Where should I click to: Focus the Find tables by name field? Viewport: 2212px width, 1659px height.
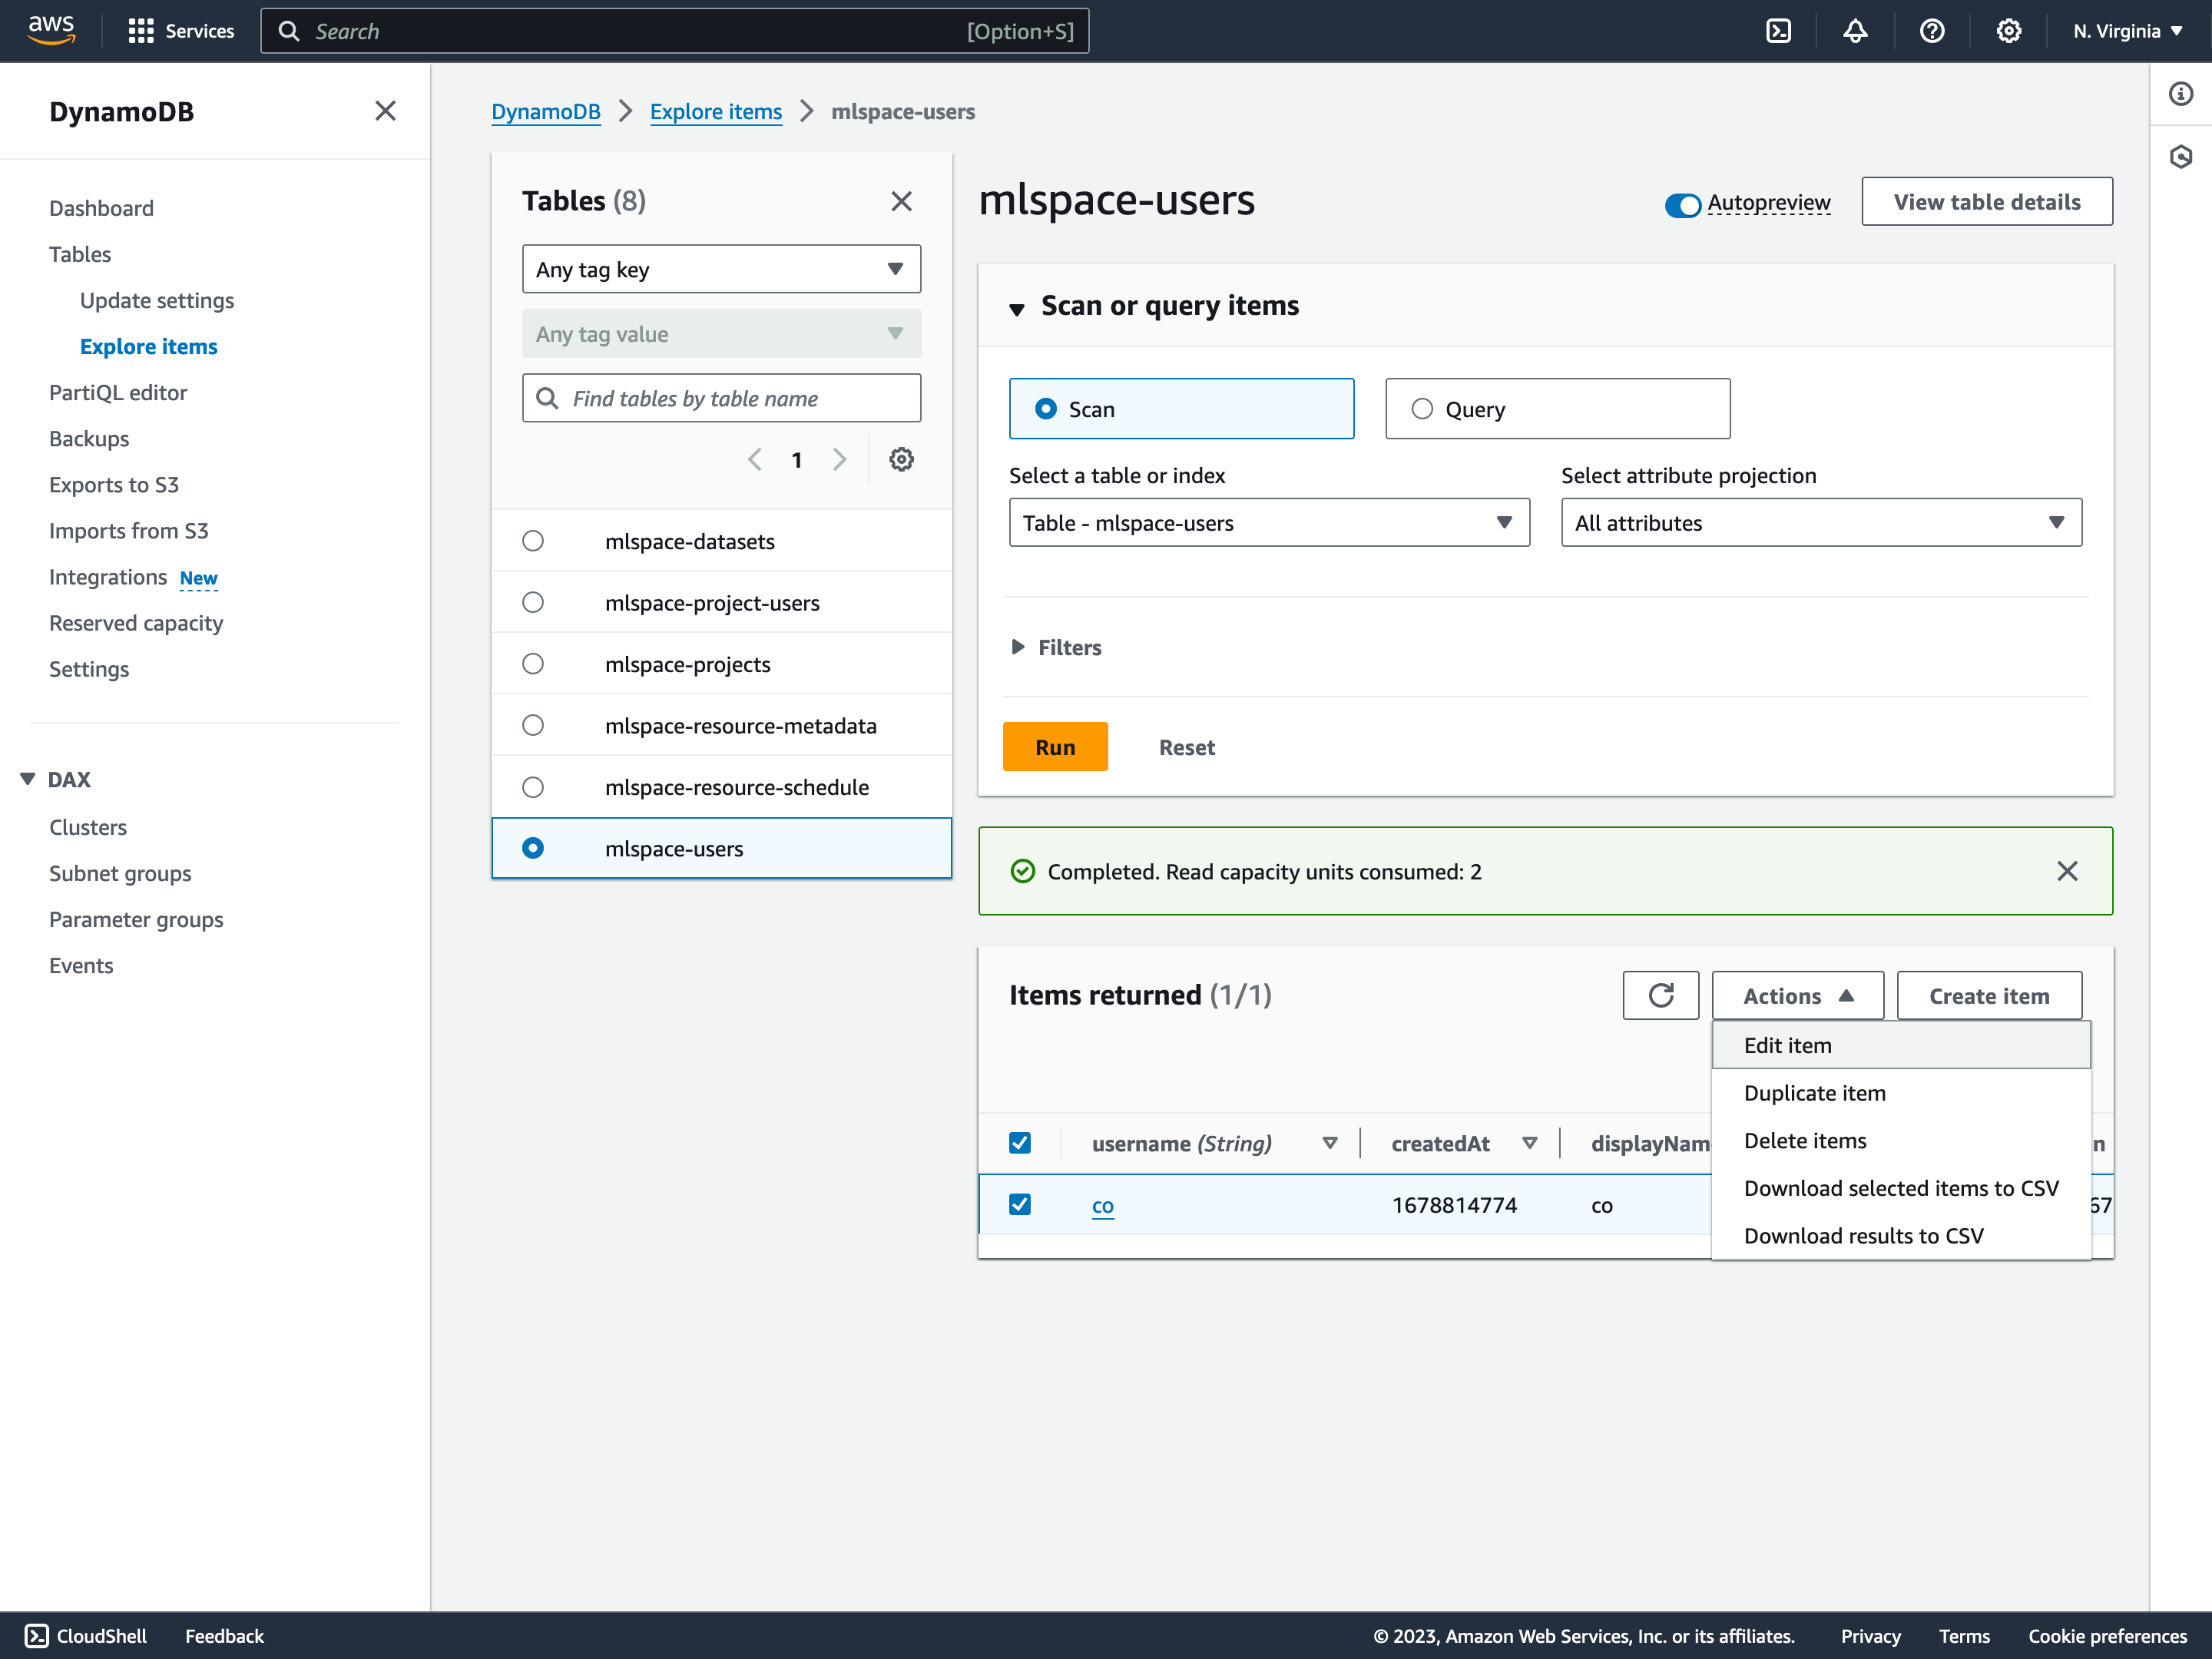pyautogui.click(x=721, y=398)
